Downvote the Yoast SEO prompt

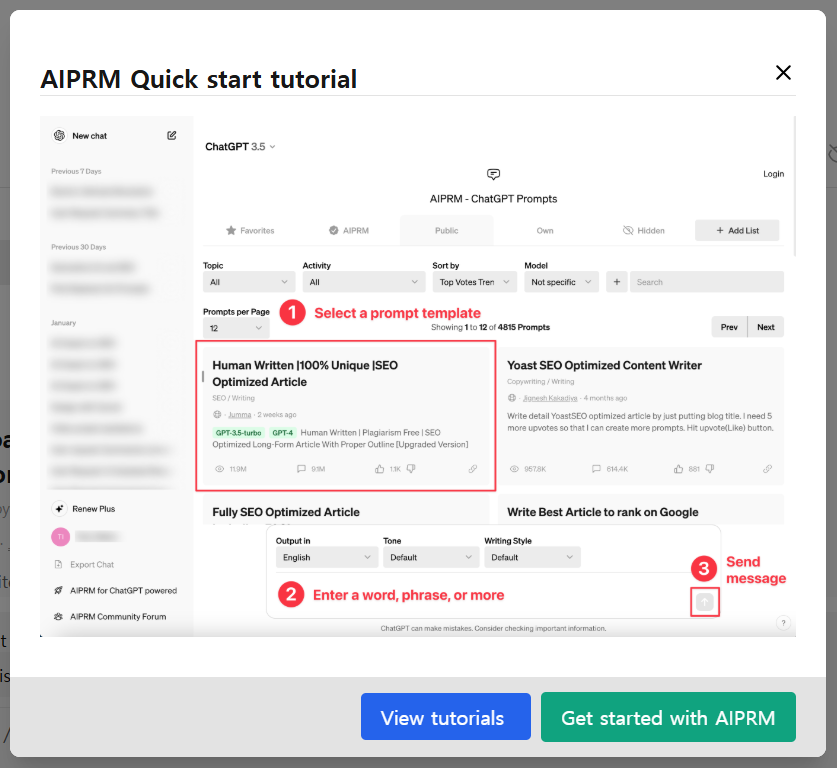click(x=710, y=469)
